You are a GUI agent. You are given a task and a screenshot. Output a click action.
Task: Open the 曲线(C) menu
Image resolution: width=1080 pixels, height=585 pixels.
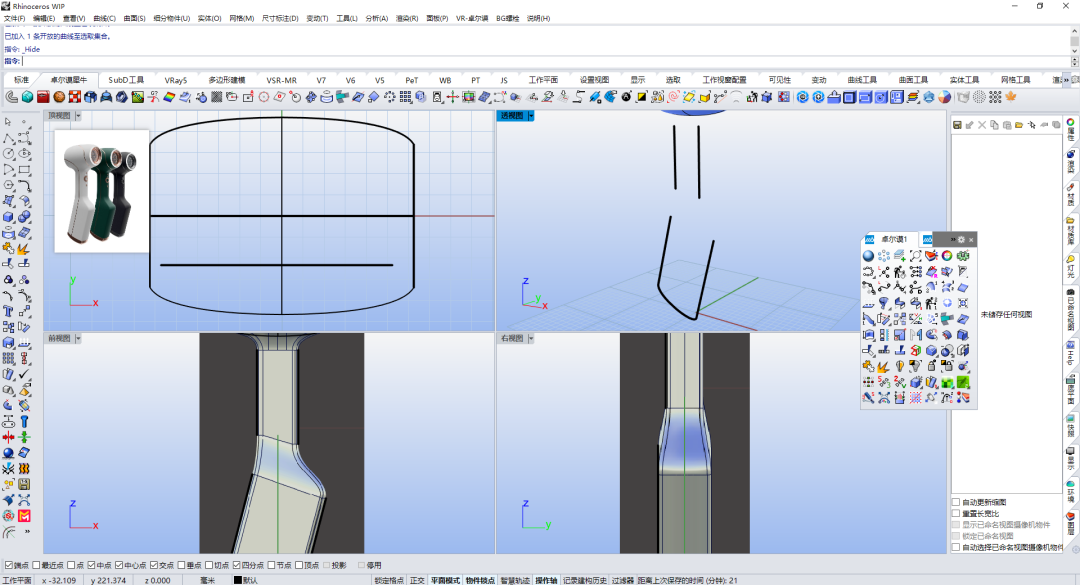pyautogui.click(x=105, y=18)
